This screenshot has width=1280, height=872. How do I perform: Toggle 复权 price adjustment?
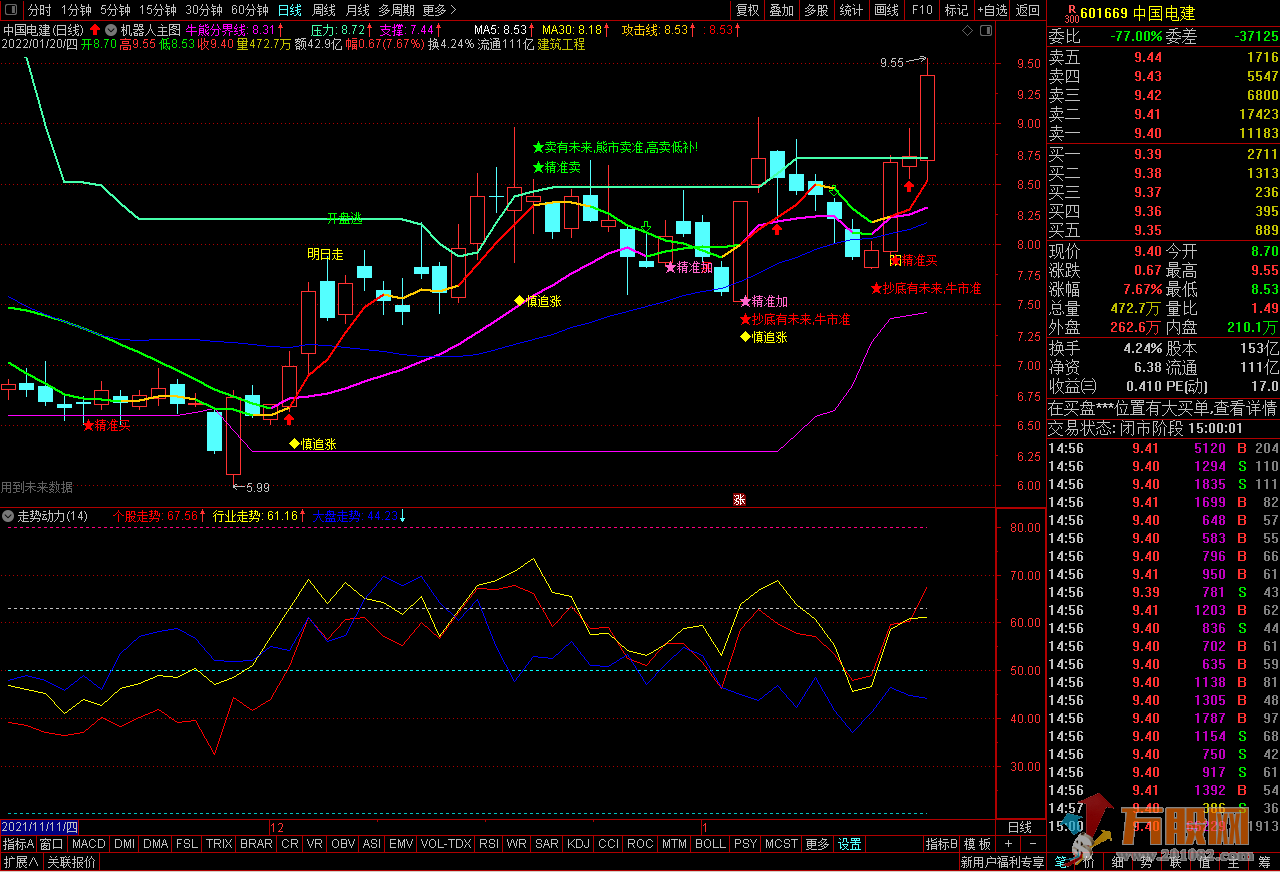(x=747, y=10)
